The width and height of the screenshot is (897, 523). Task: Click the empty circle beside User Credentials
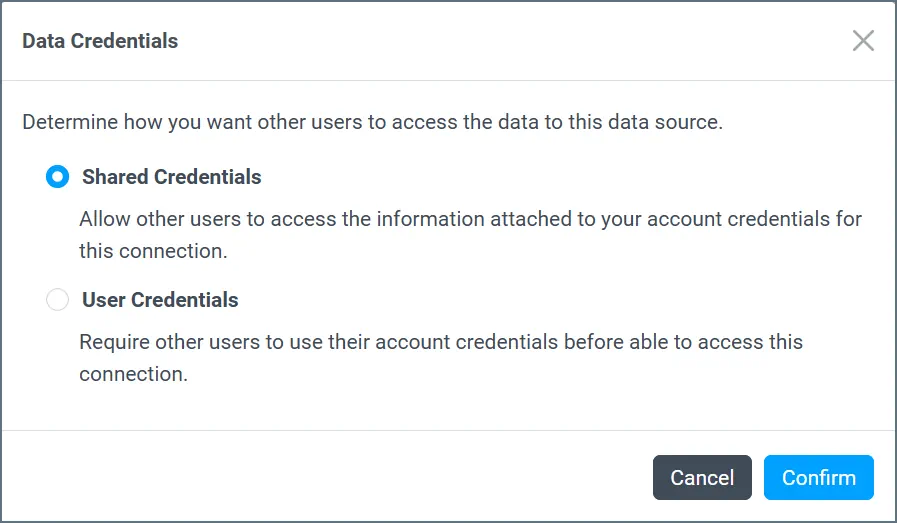point(58,300)
